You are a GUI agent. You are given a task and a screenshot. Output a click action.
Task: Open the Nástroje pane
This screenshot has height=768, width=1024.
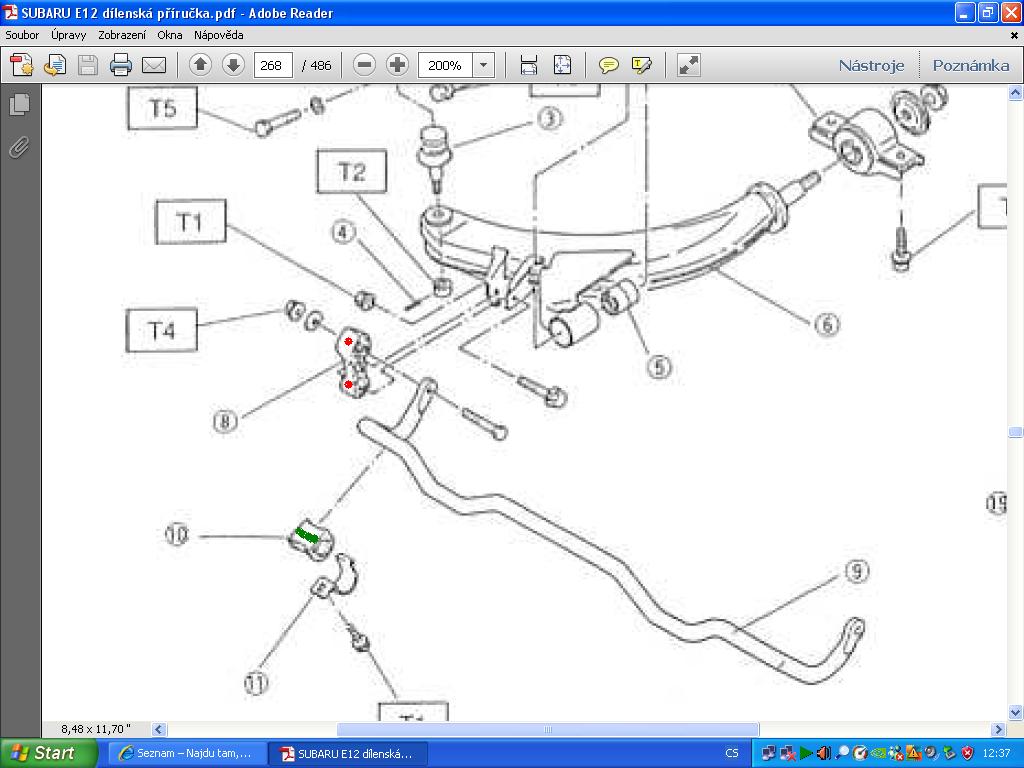pyautogui.click(x=871, y=65)
